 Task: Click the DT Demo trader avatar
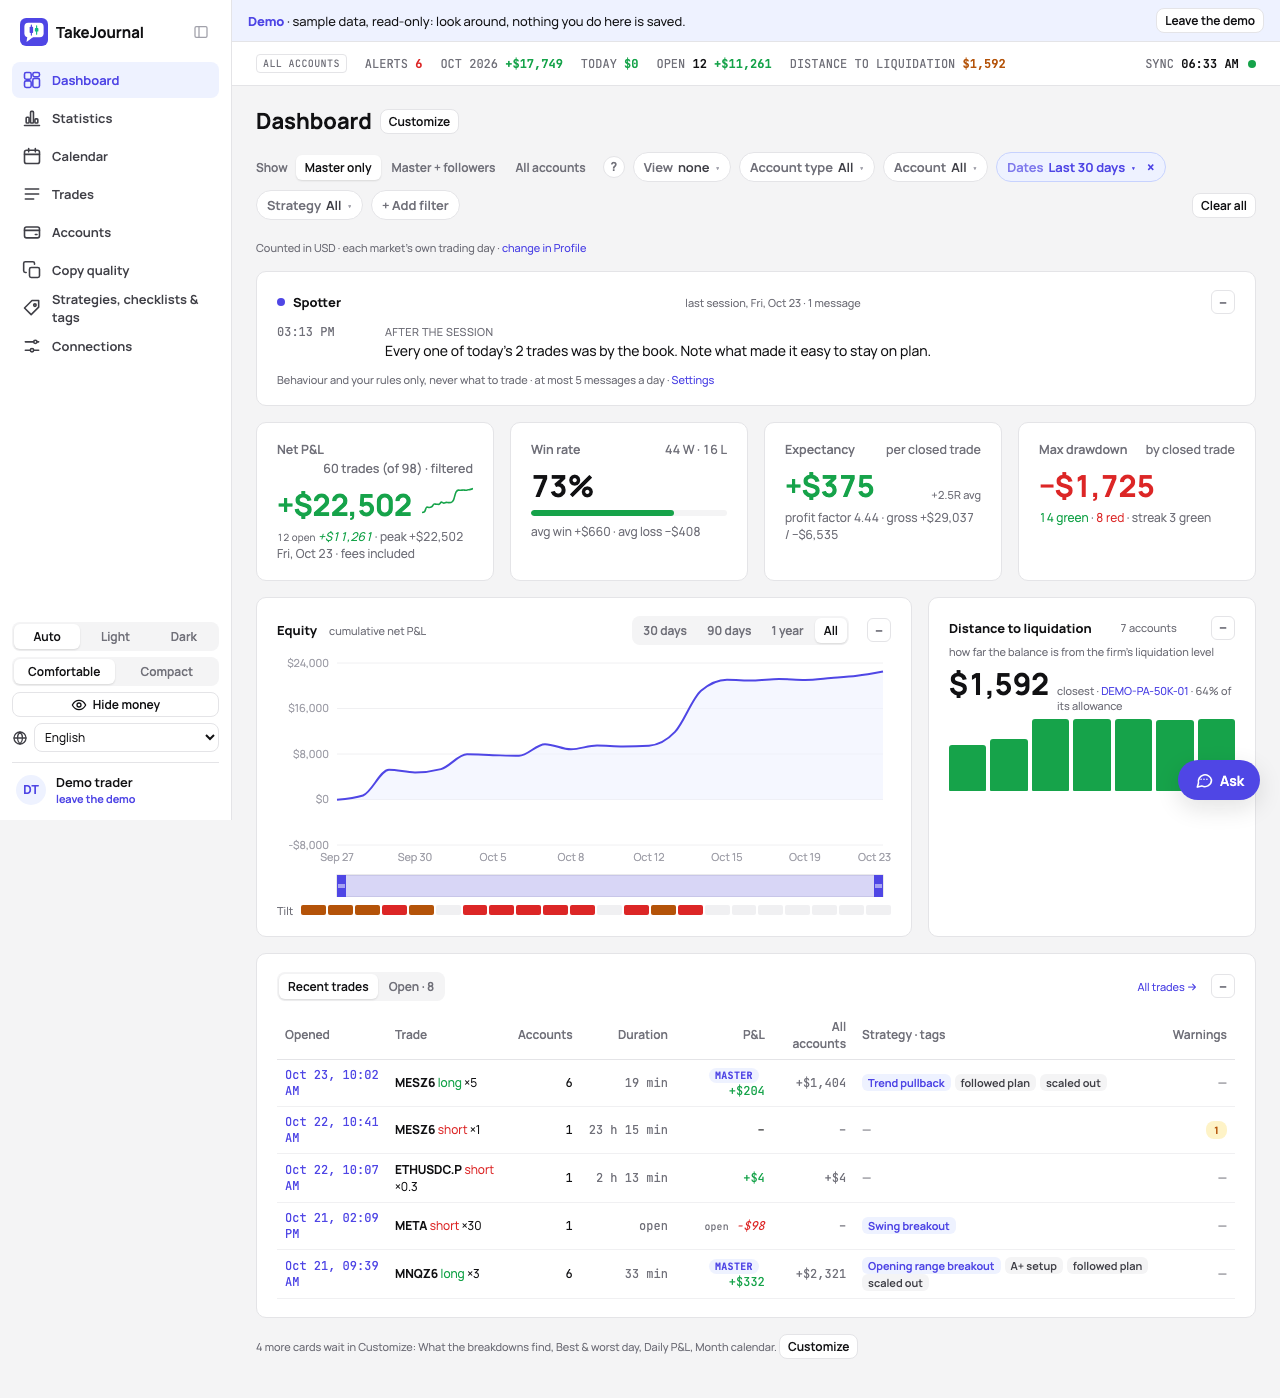pyautogui.click(x=31, y=790)
